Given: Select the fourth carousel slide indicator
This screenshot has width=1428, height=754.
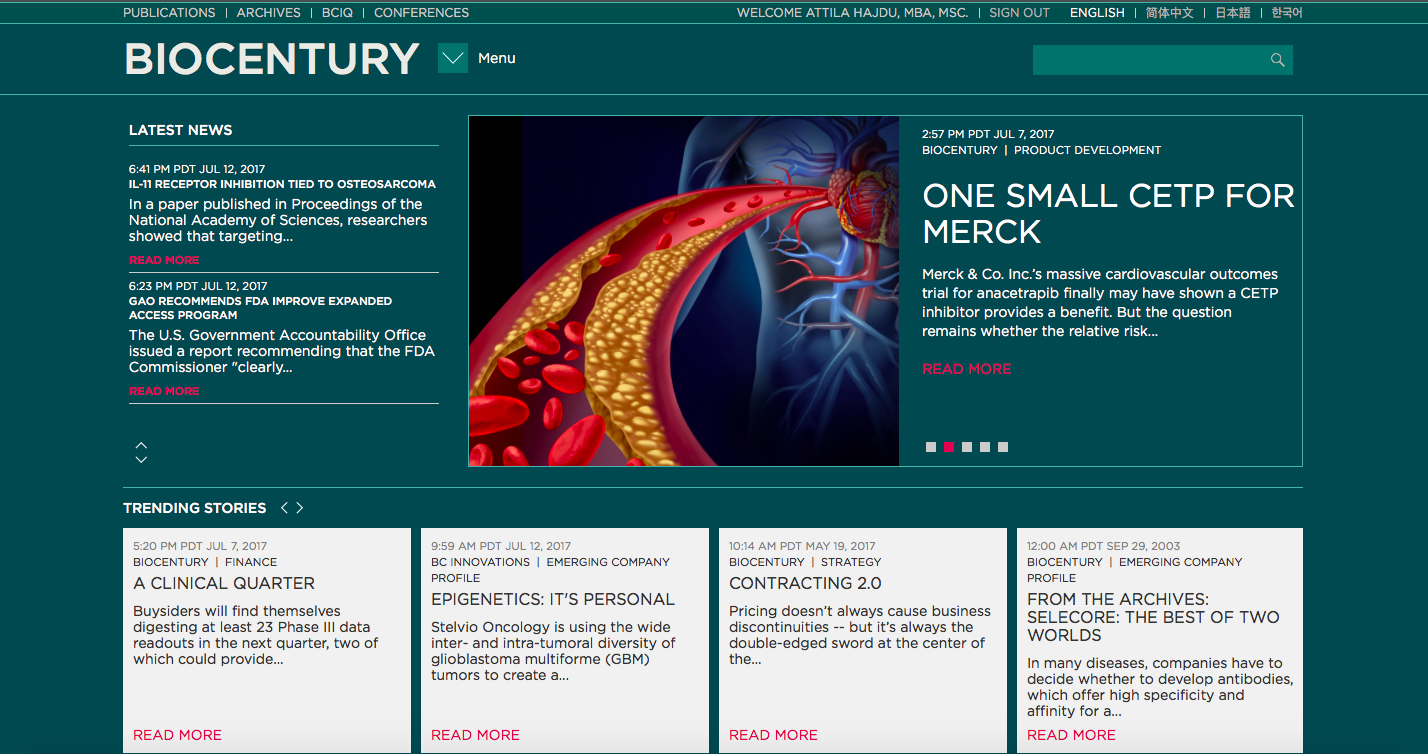Looking at the screenshot, I should (x=985, y=447).
